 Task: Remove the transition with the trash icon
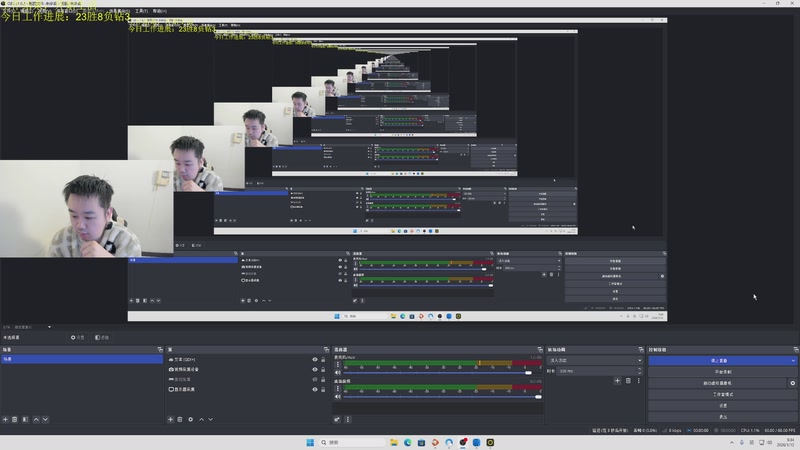point(628,381)
